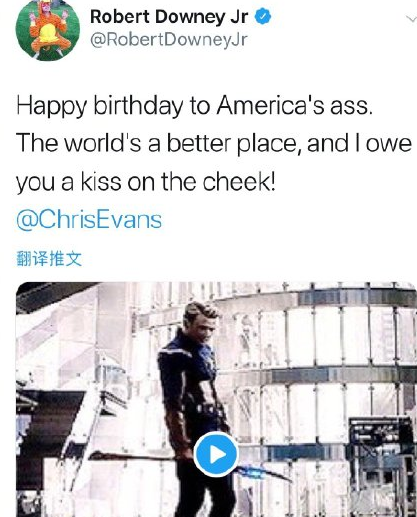Open the @ChrisEvans mention link
Viewport: 417px width, 517px height.
tap(89, 220)
